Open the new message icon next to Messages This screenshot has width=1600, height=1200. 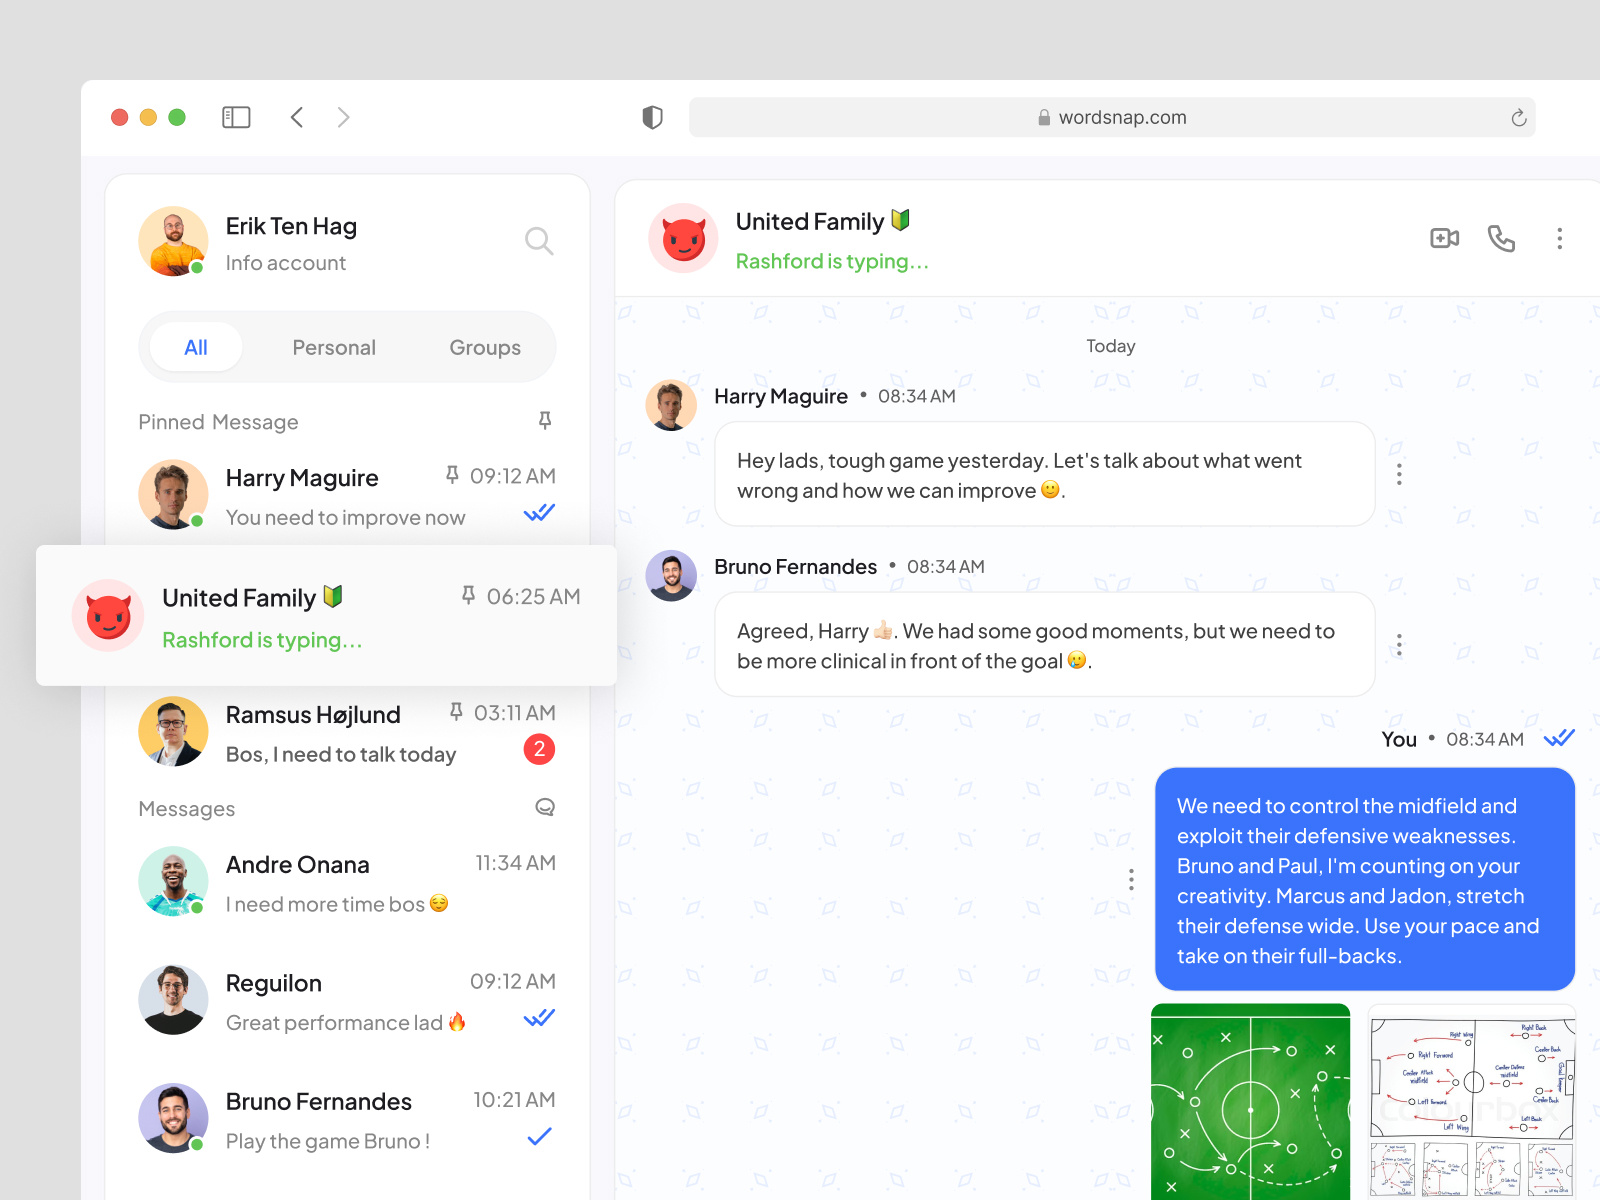[x=544, y=808]
